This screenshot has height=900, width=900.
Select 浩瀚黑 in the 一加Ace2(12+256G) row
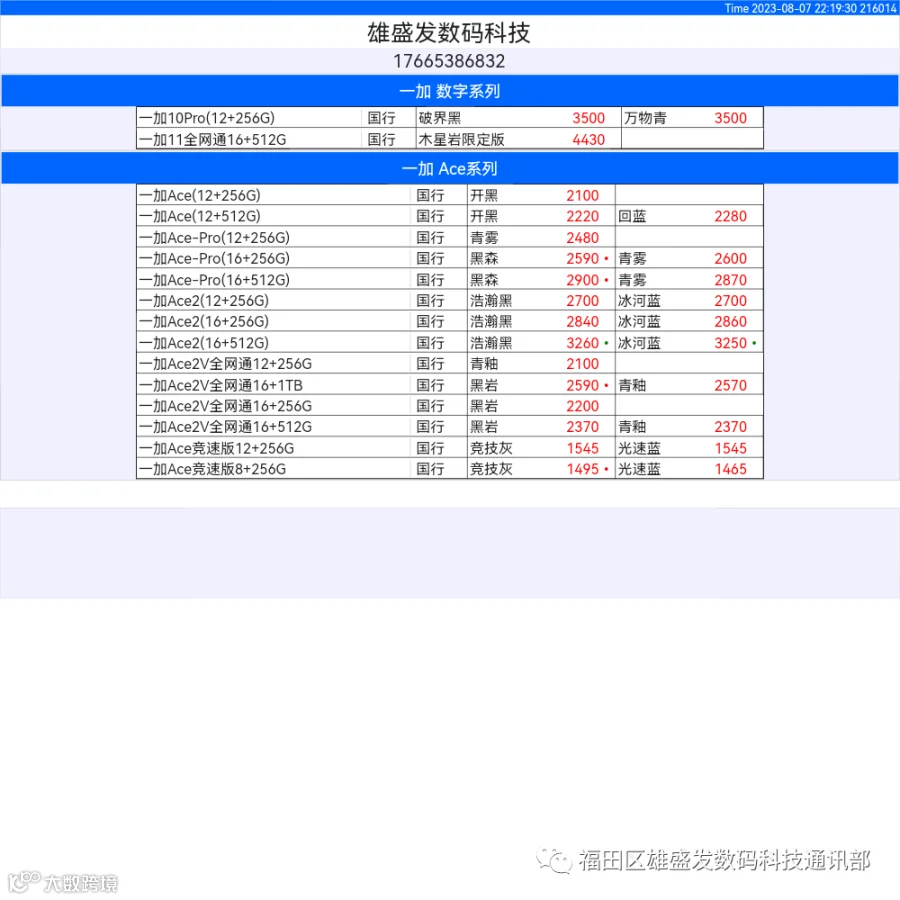click(491, 300)
